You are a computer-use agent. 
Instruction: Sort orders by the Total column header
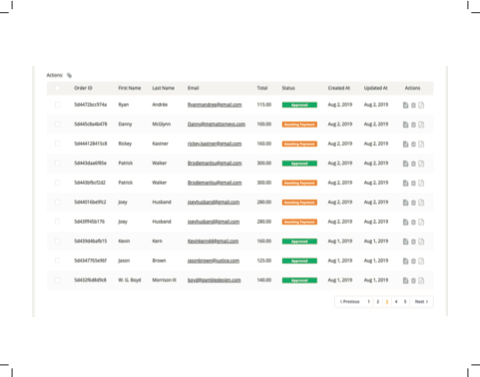pyautogui.click(x=262, y=88)
